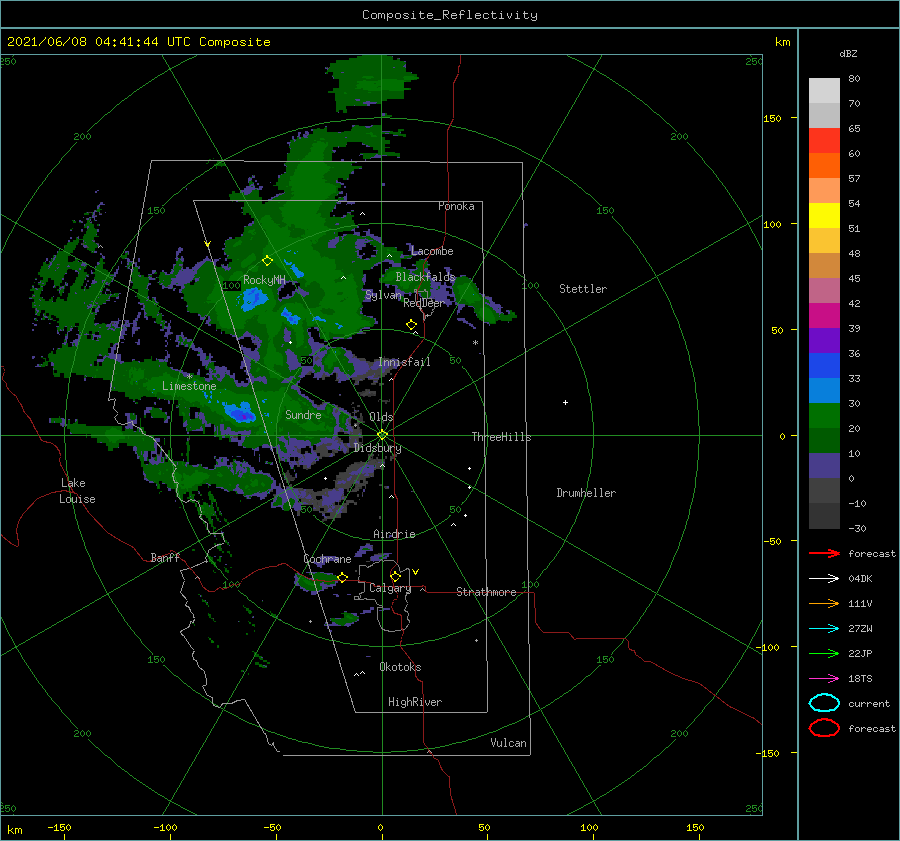Click the Okotoks town label

(x=400, y=667)
